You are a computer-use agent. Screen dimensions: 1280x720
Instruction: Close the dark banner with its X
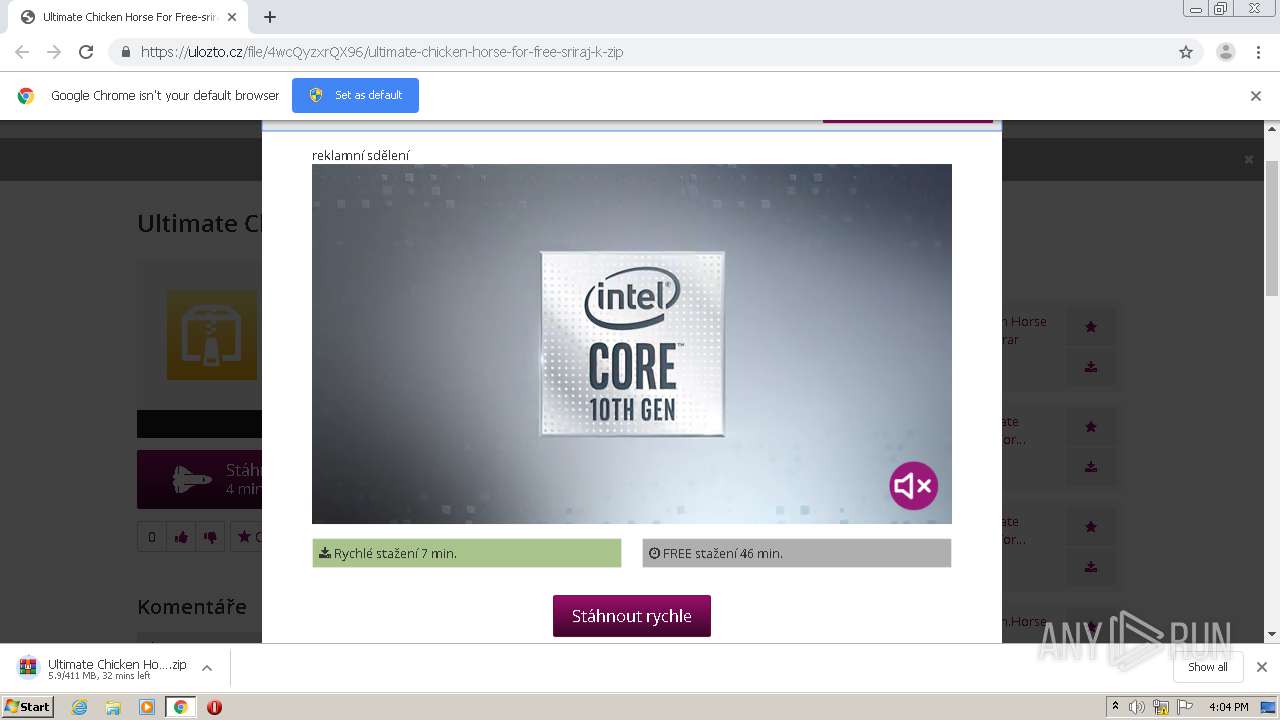(1249, 159)
